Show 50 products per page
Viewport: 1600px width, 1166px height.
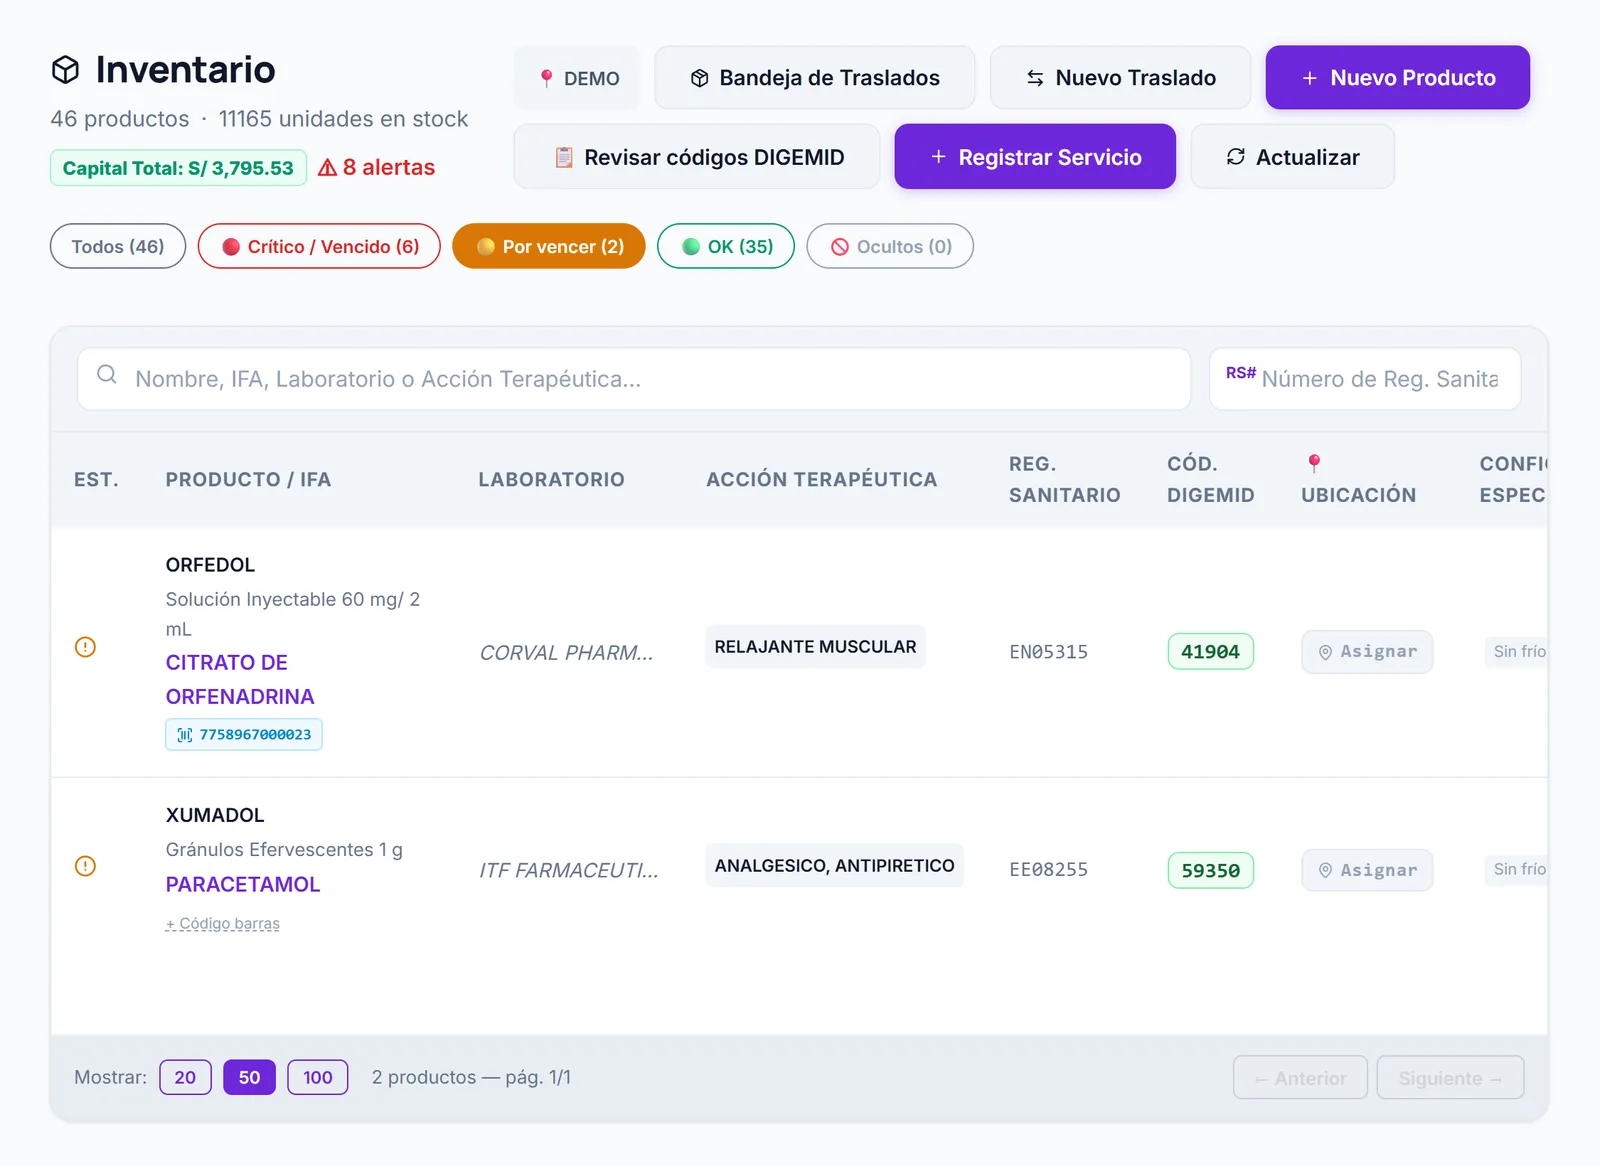(x=249, y=1078)
